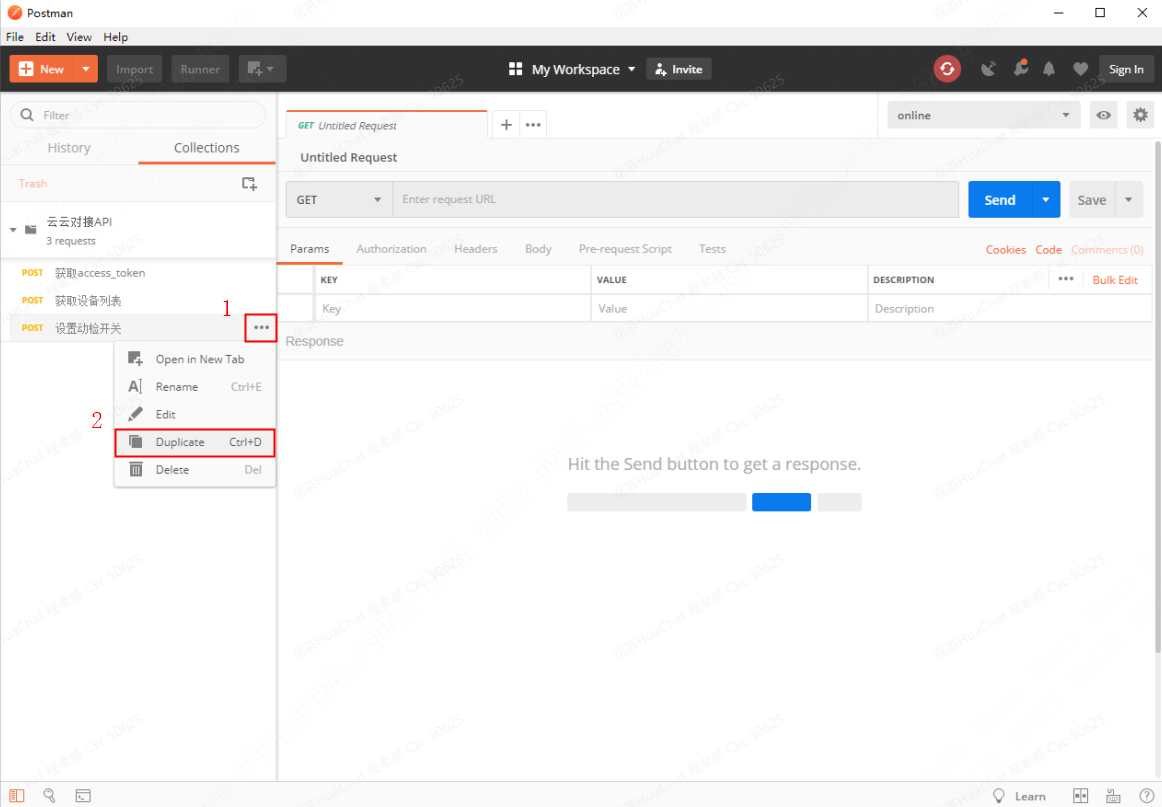Click the new collection icon
The height and width of the screenshot is (807, 1162).
pos(249,184)
